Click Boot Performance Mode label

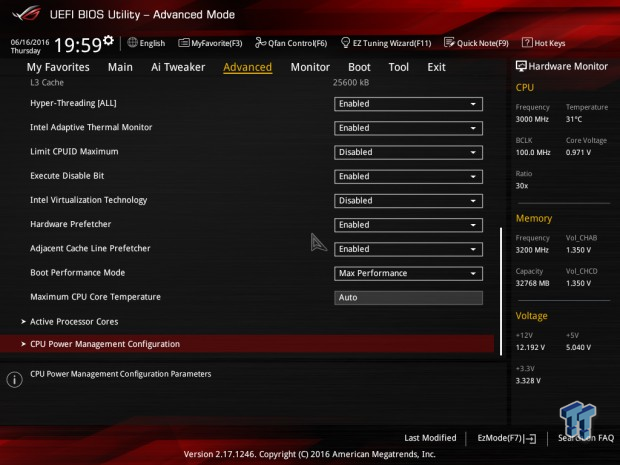(78, 272)
